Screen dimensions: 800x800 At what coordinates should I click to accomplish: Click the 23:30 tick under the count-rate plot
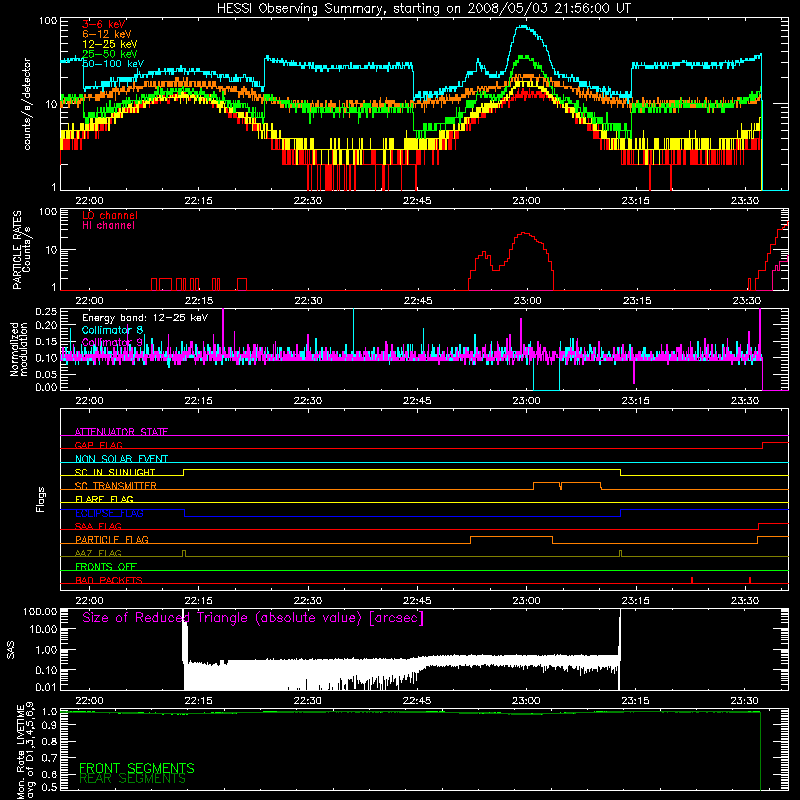tap(745, 201)
